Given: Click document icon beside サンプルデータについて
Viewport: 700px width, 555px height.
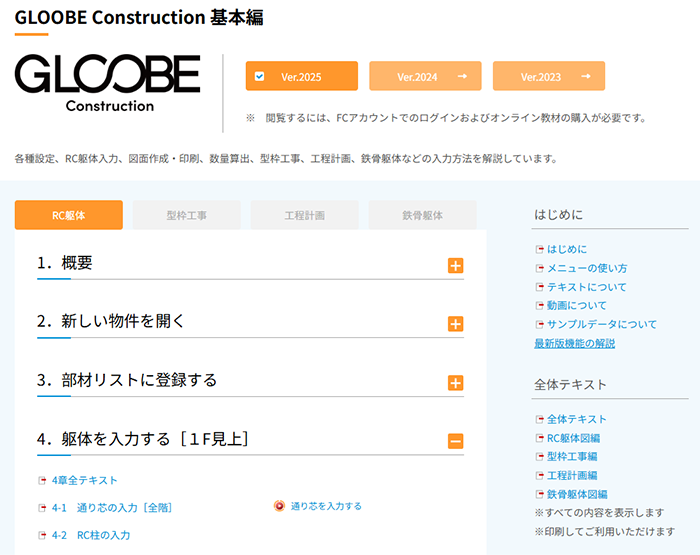Looking at the screenshot, I should click(x=539, y=324).
